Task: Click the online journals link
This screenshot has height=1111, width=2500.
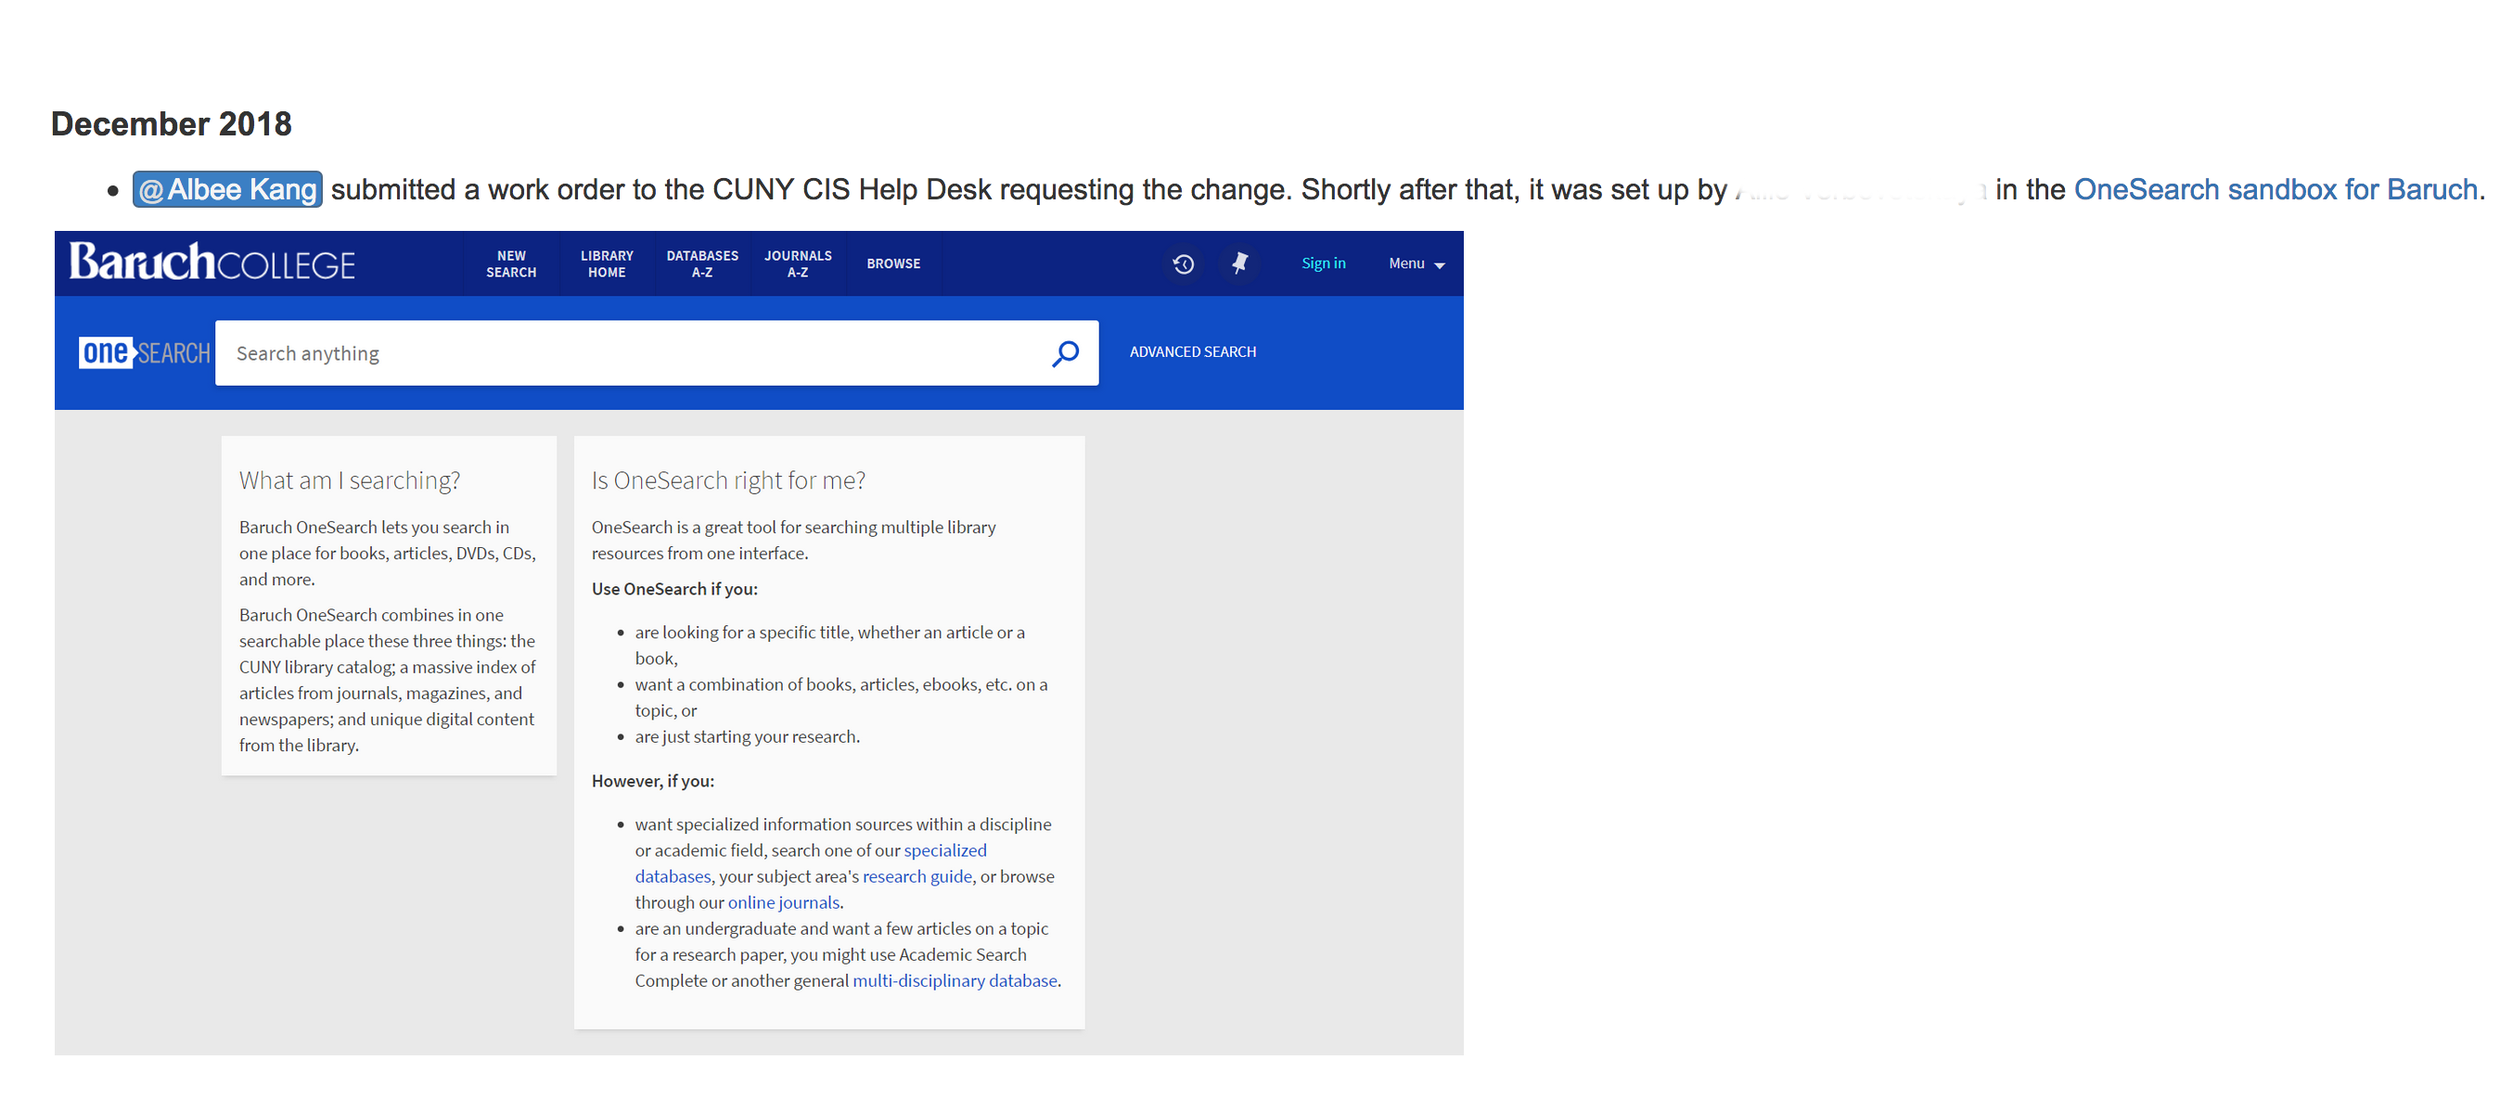Action: coord(783,902)
